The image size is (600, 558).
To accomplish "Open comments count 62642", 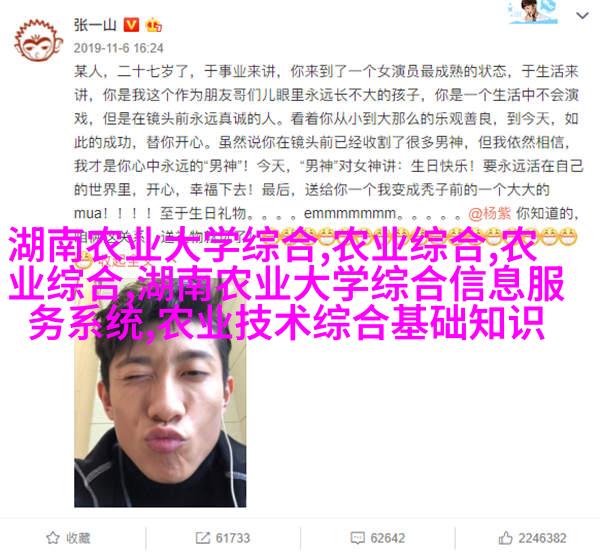I will (x=387, y=538).
